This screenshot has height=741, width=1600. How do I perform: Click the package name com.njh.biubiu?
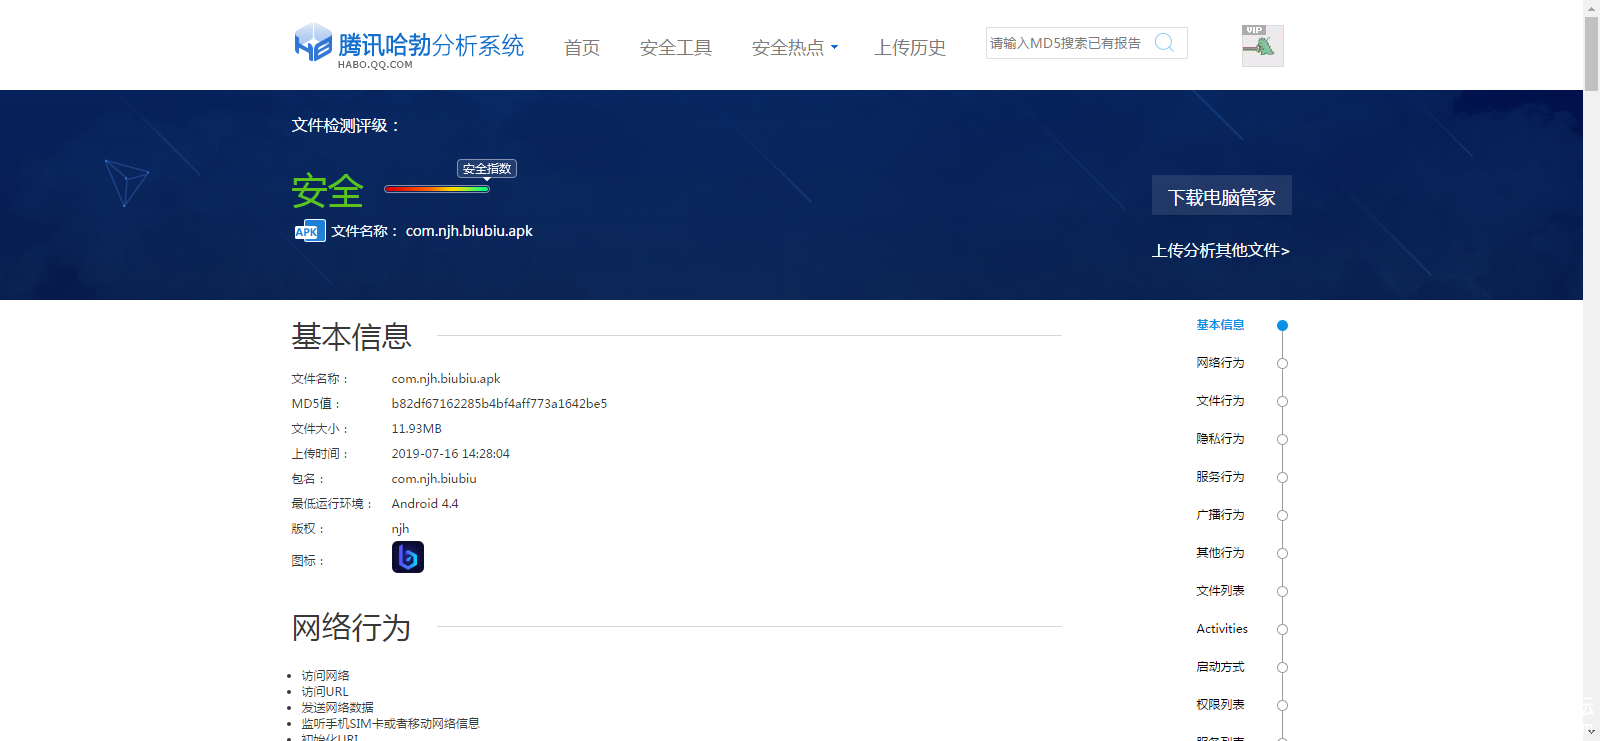click(434, 479)
